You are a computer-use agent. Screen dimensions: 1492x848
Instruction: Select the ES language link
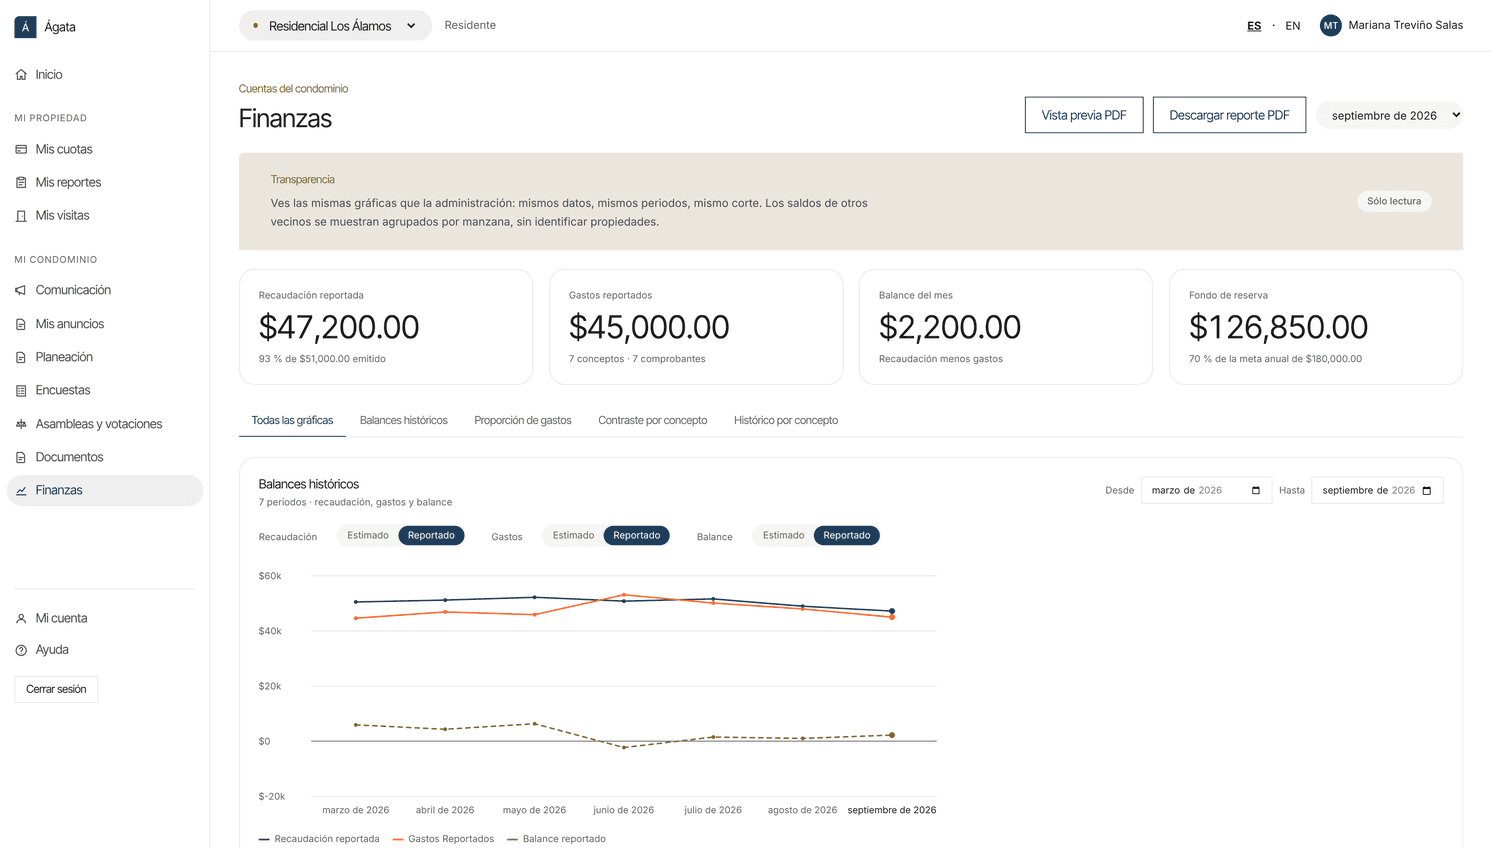1254,26
